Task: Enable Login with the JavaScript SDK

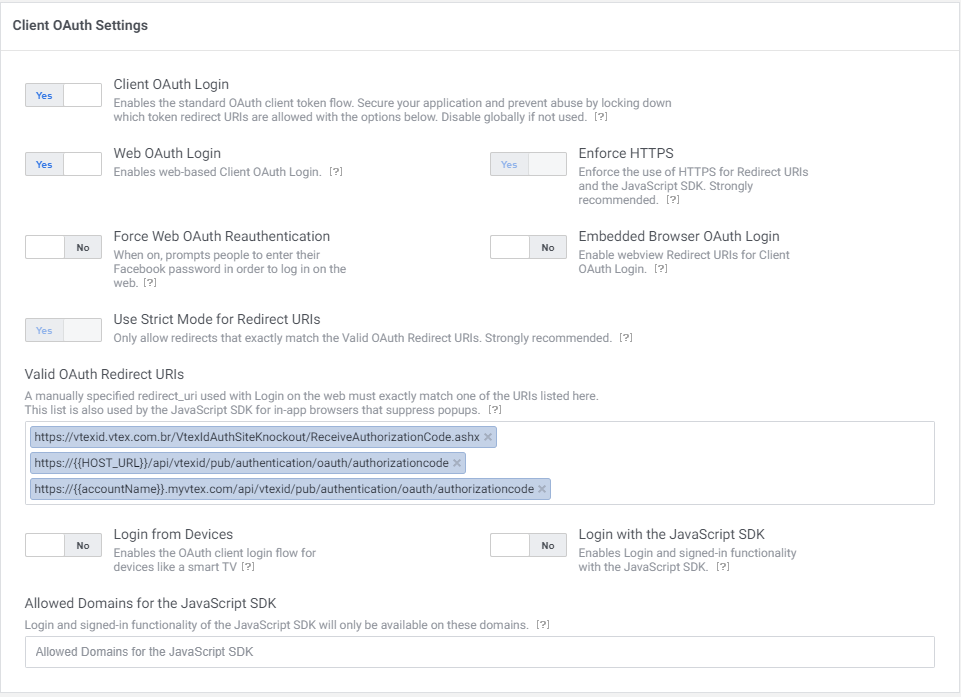Action: click(528, 545)
